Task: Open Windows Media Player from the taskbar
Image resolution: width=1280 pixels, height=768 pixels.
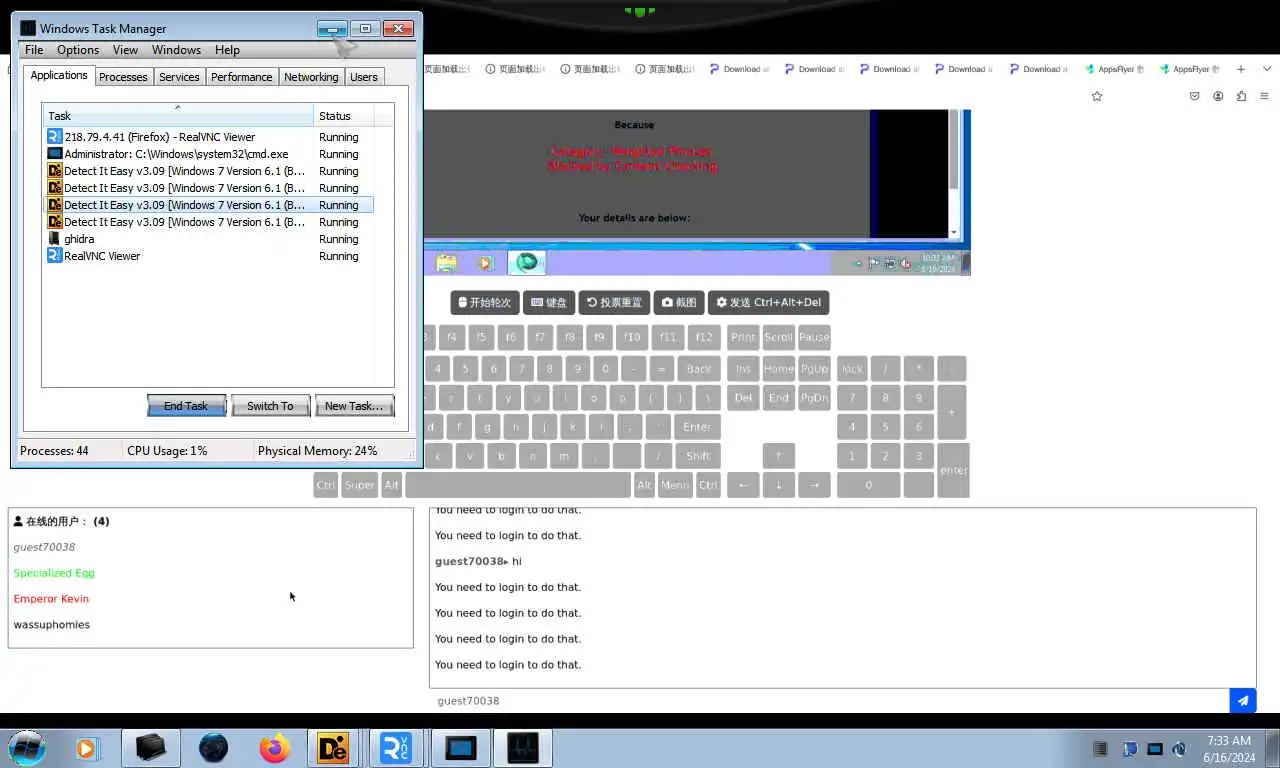Action: [87, 748]
